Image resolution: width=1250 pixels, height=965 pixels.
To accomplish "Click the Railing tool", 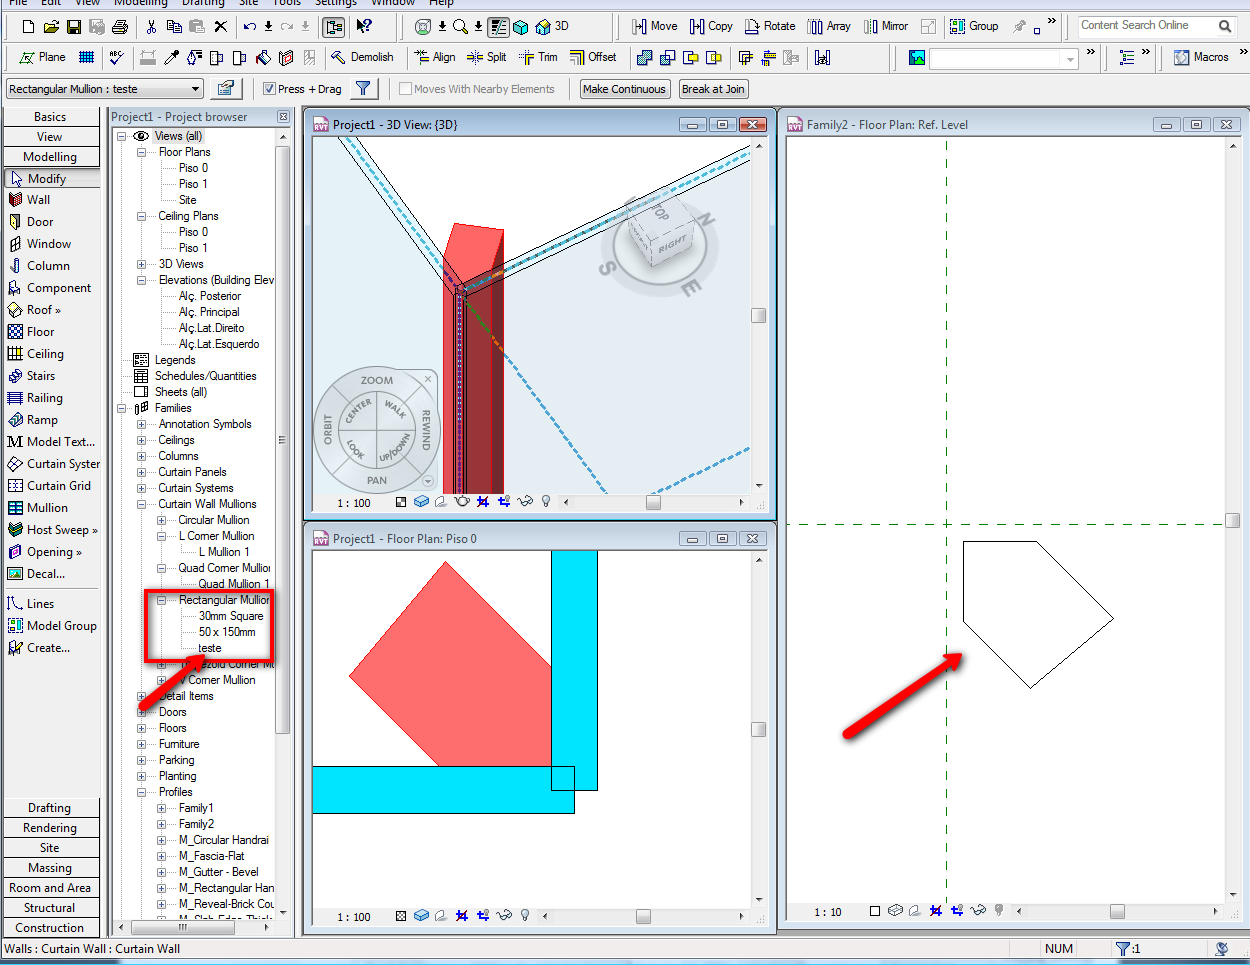I will [x=44, y=398].
